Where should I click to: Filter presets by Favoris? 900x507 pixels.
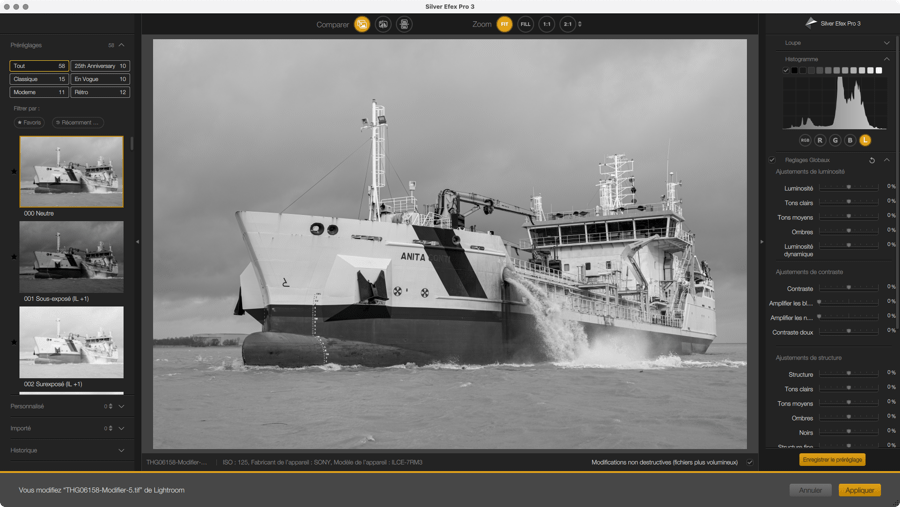point(29,122)
